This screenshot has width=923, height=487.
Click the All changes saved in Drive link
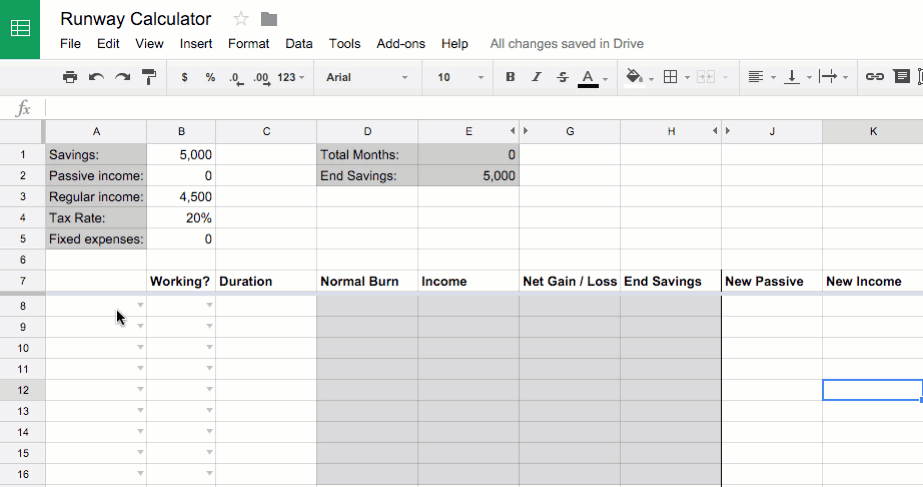click(x=566, y=44)
